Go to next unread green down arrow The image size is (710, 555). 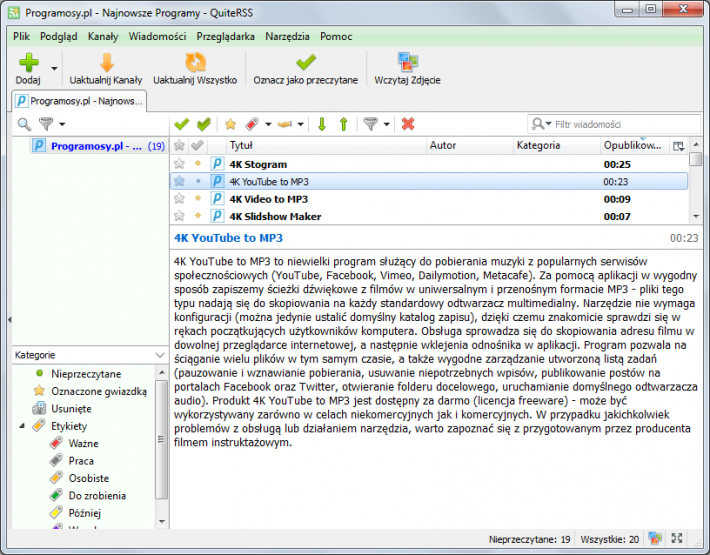point(322,124)
